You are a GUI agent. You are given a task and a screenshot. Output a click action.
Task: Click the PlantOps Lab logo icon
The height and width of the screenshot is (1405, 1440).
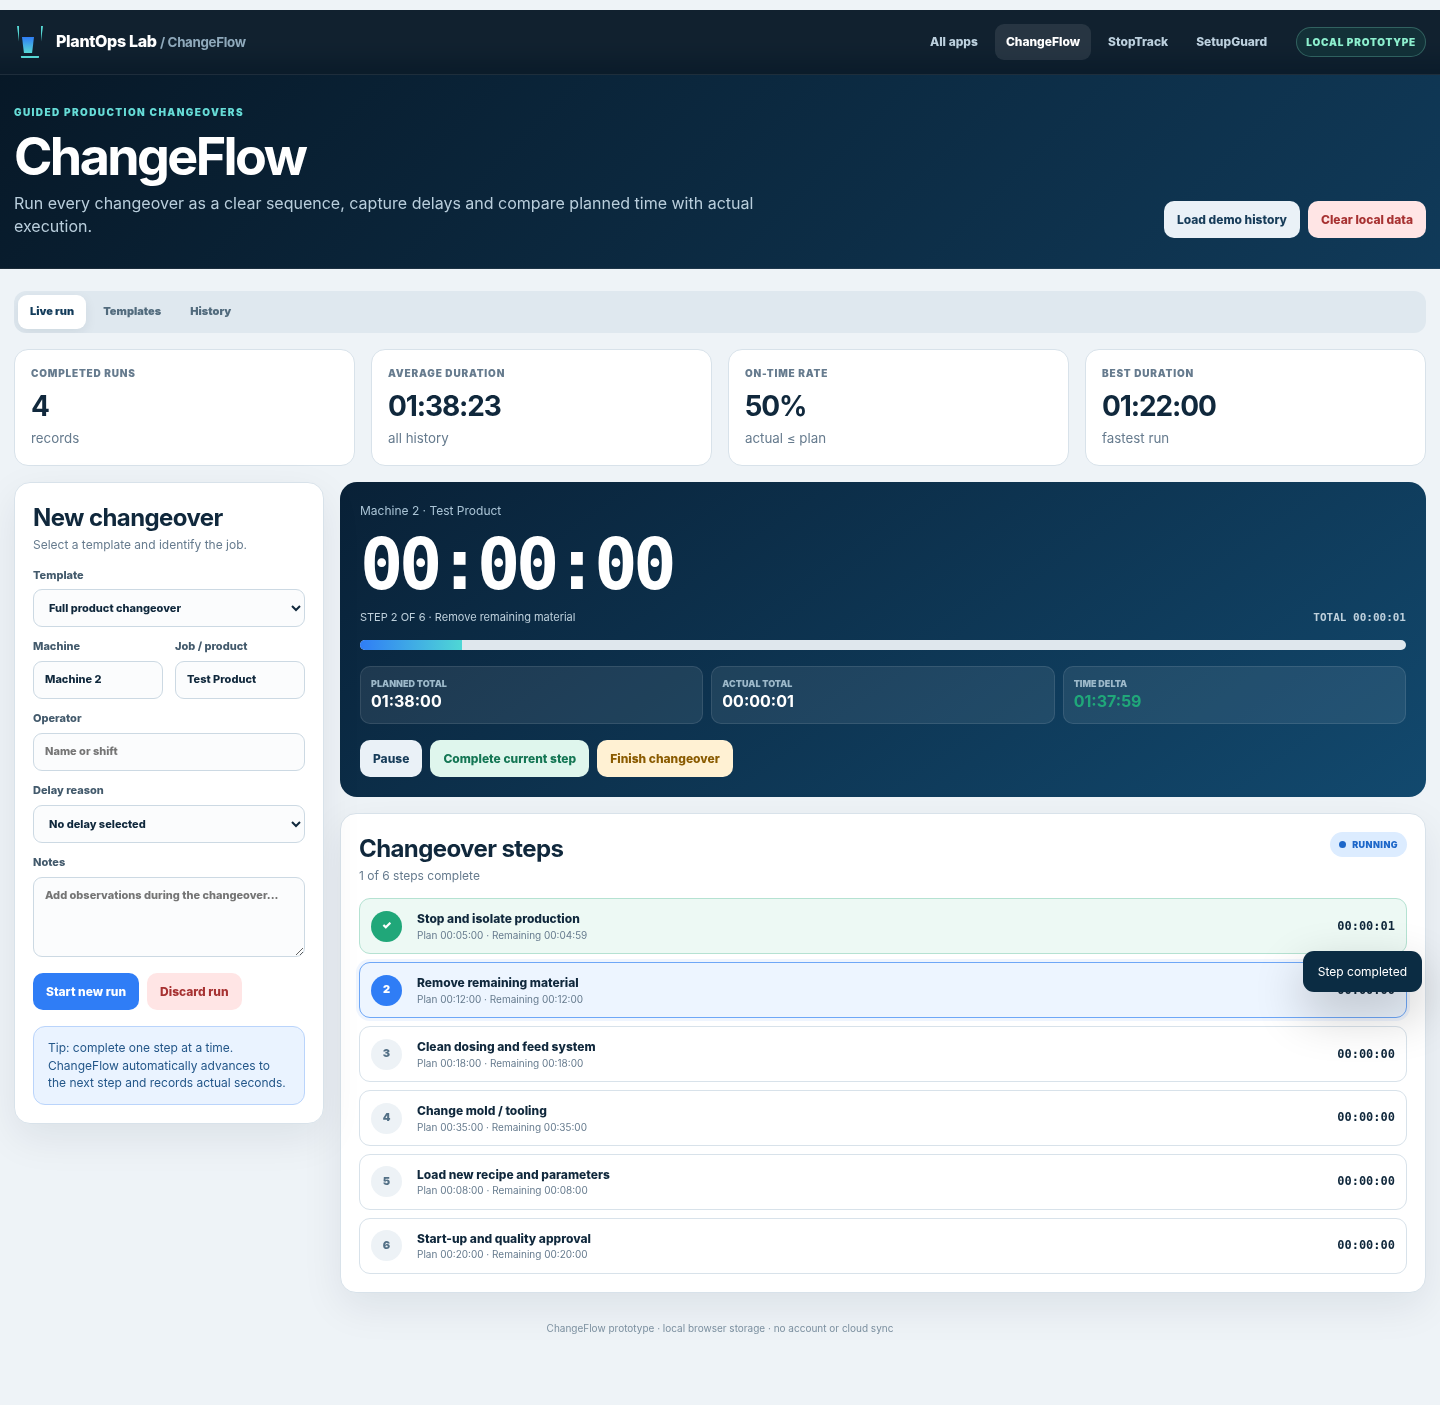pos(29,42)
